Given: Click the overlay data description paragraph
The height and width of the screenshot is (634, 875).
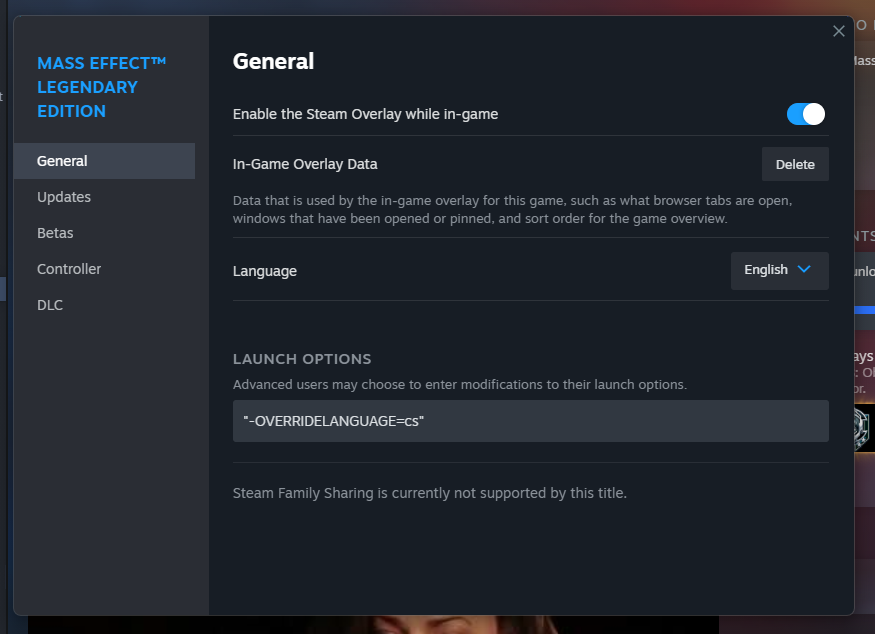Looking at the screenshot, I should (x=512, y=209).
